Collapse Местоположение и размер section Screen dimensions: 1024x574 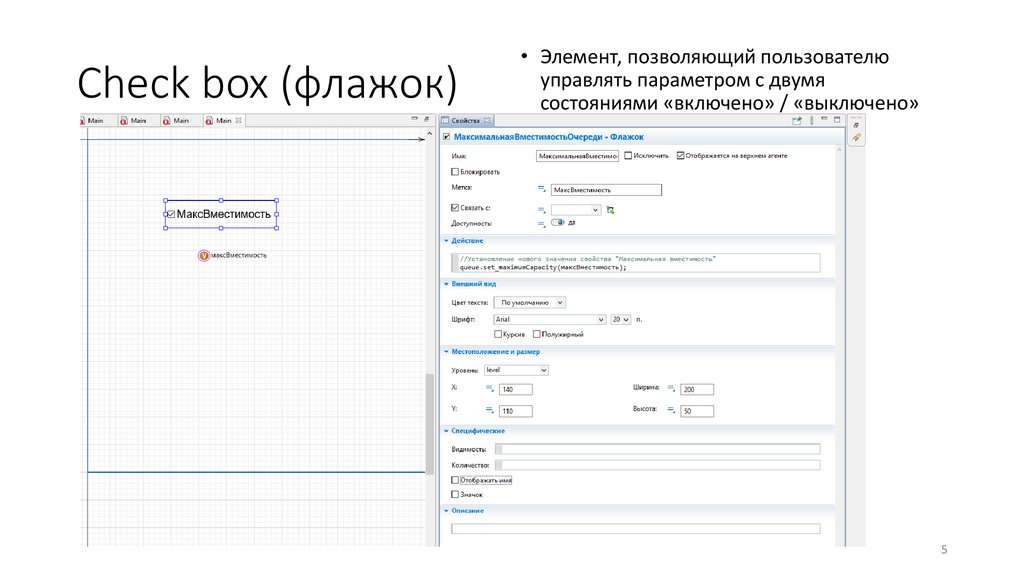point(447,352)
